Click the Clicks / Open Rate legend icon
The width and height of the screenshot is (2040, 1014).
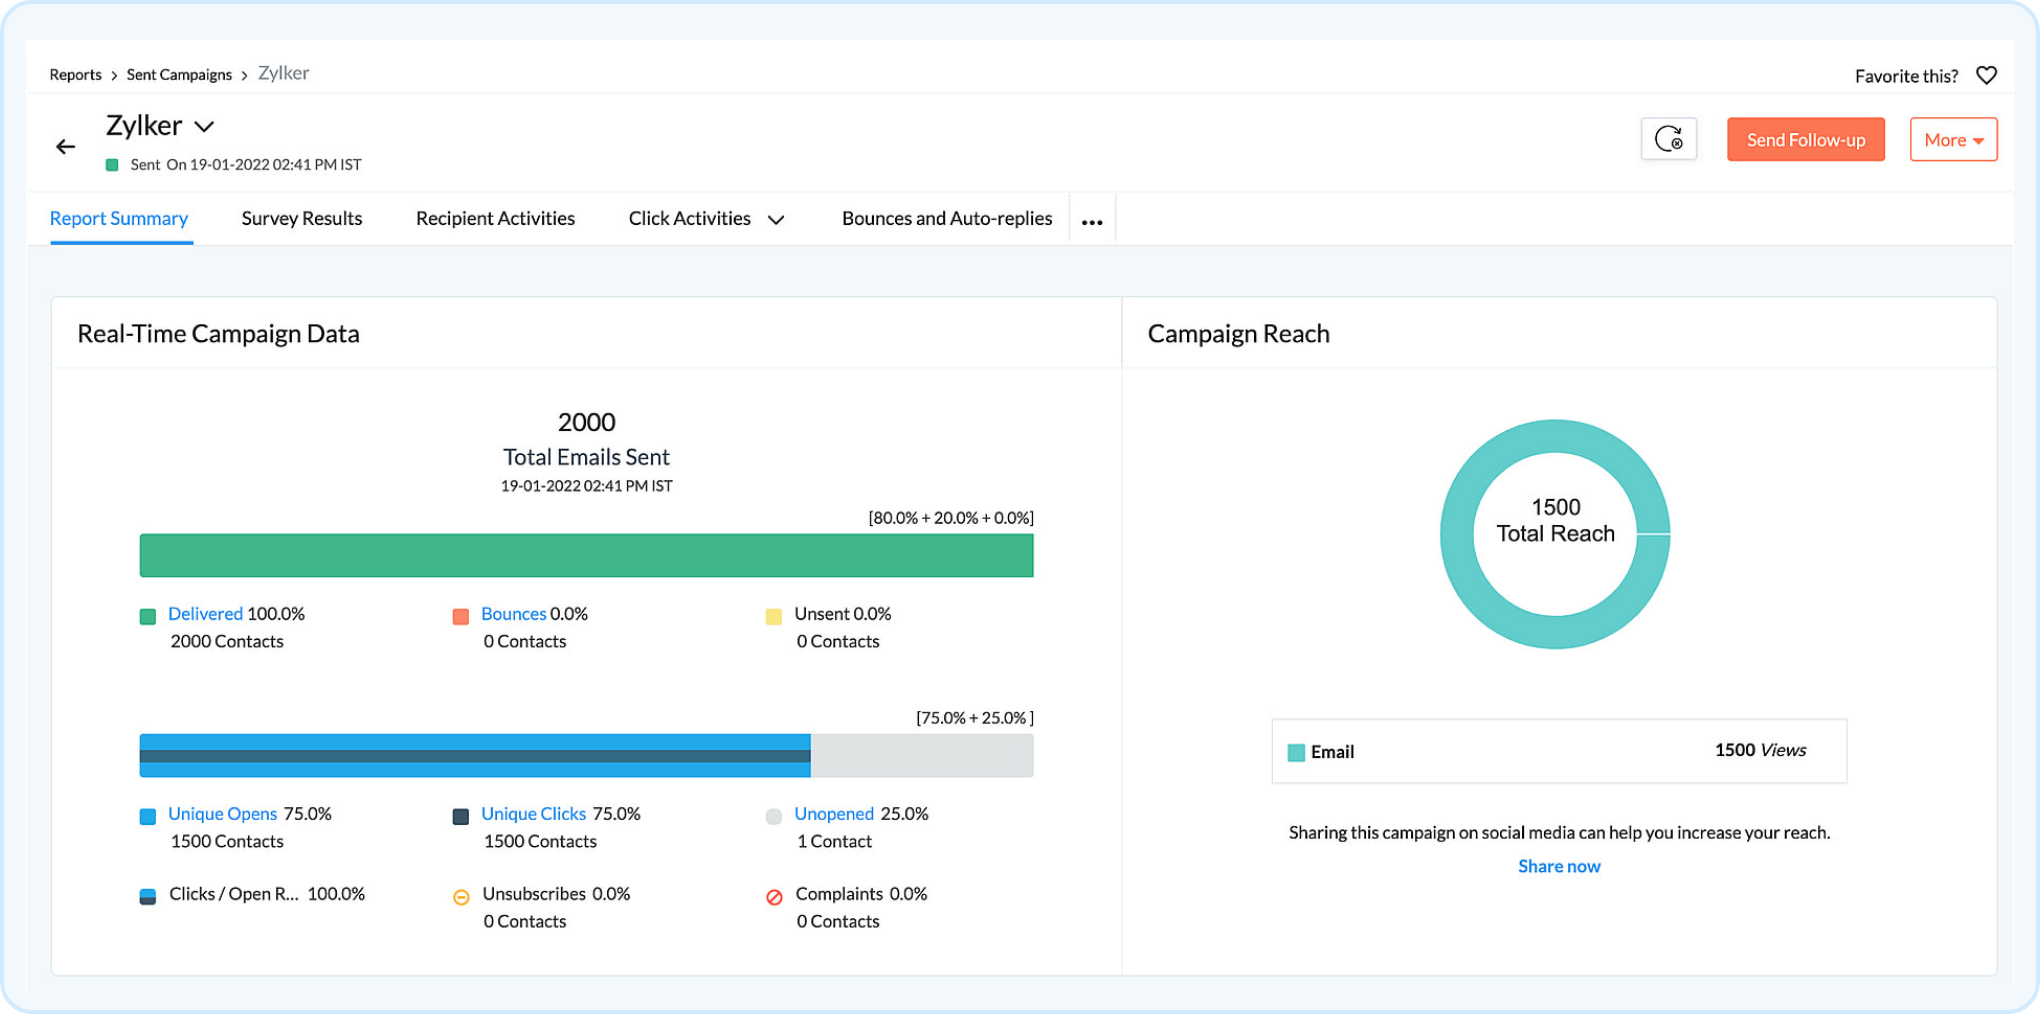tap(147, 896)
